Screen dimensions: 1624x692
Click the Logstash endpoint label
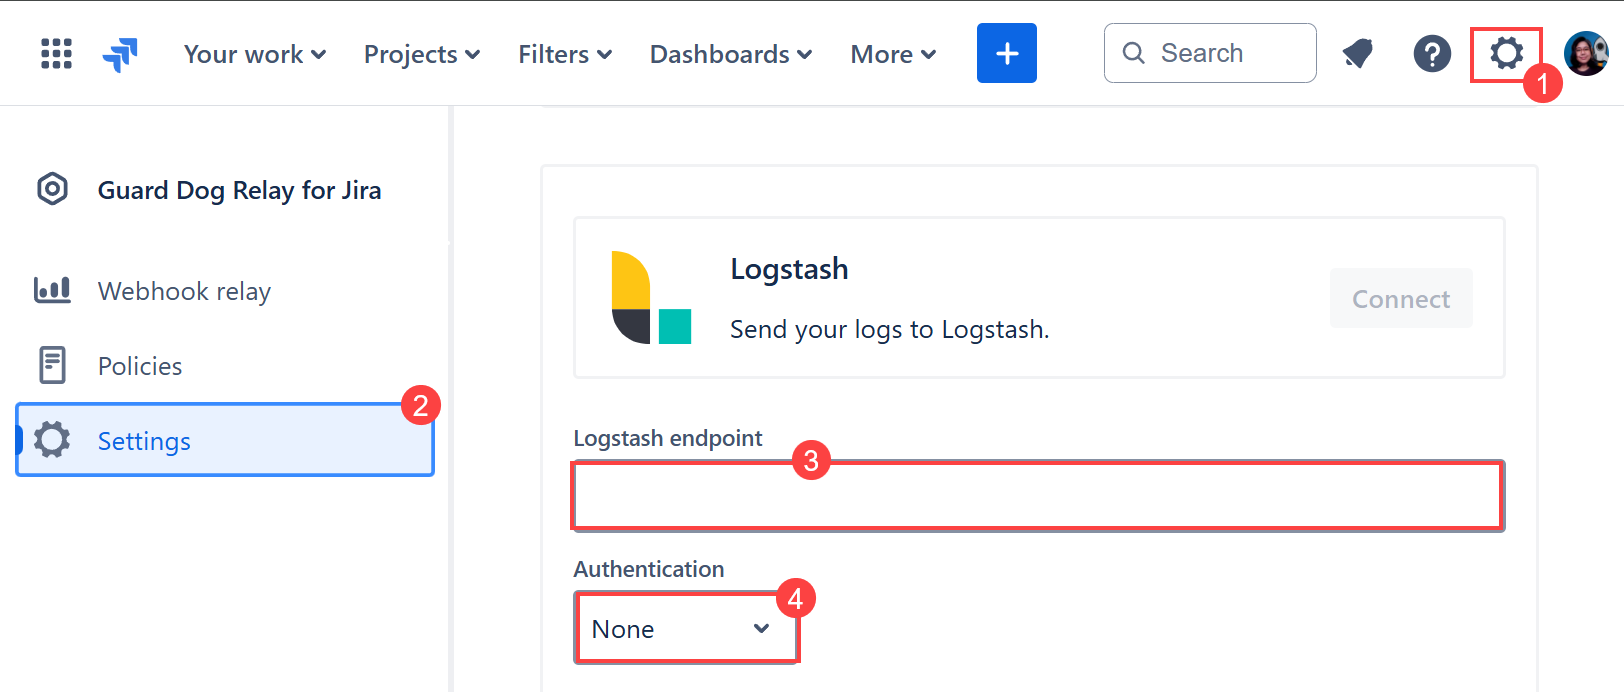(668, 438)
